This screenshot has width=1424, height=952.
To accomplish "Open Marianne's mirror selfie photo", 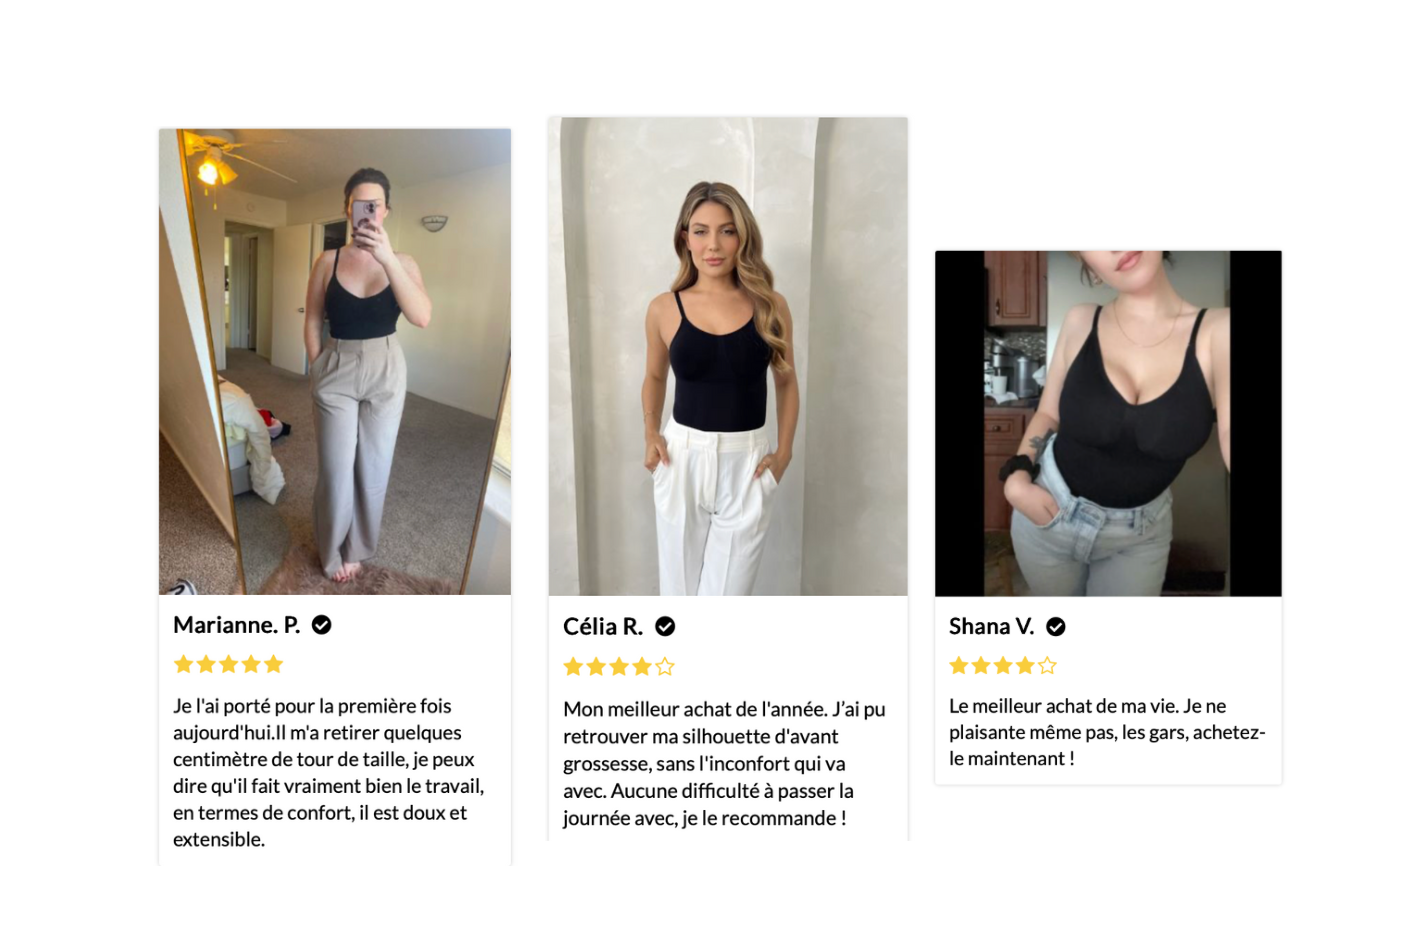I will 335,362.
